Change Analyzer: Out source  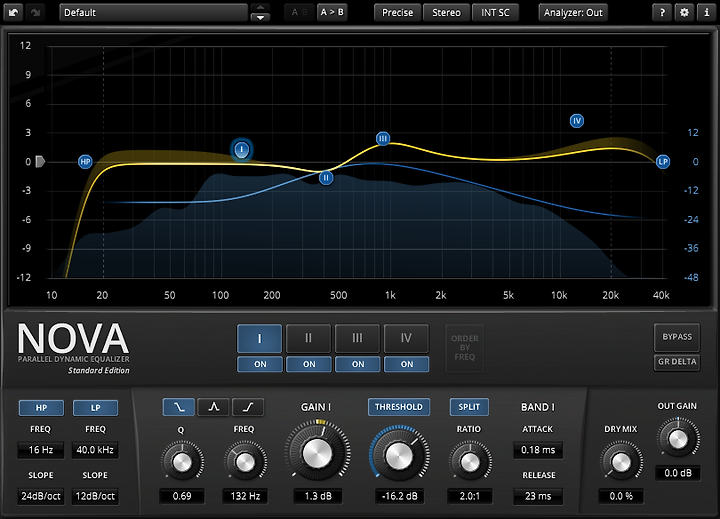pos(573,12)
